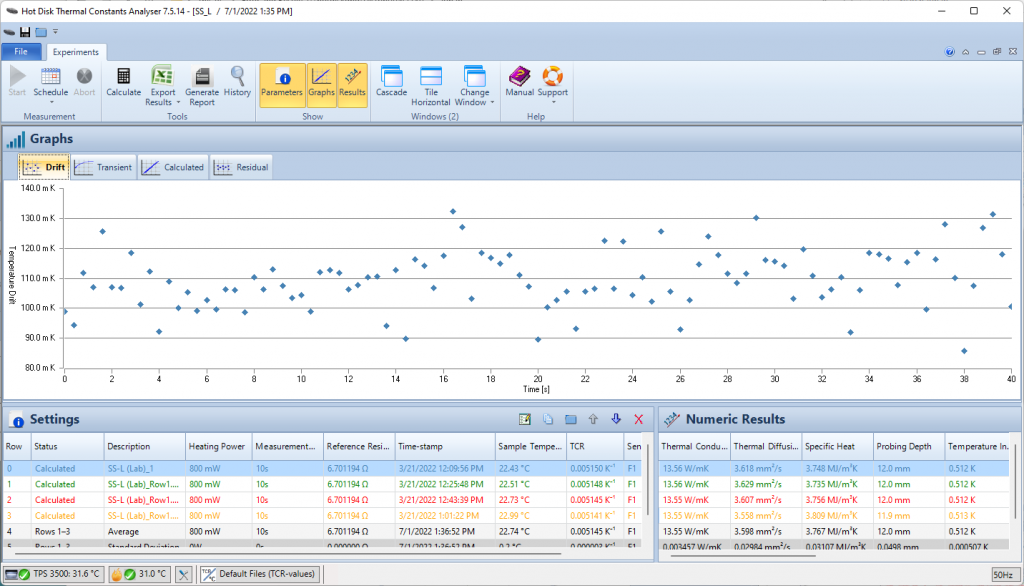The image size is (1024, 586).
Task: Click the Probing Depth column header
Action: tap(909, 447)
